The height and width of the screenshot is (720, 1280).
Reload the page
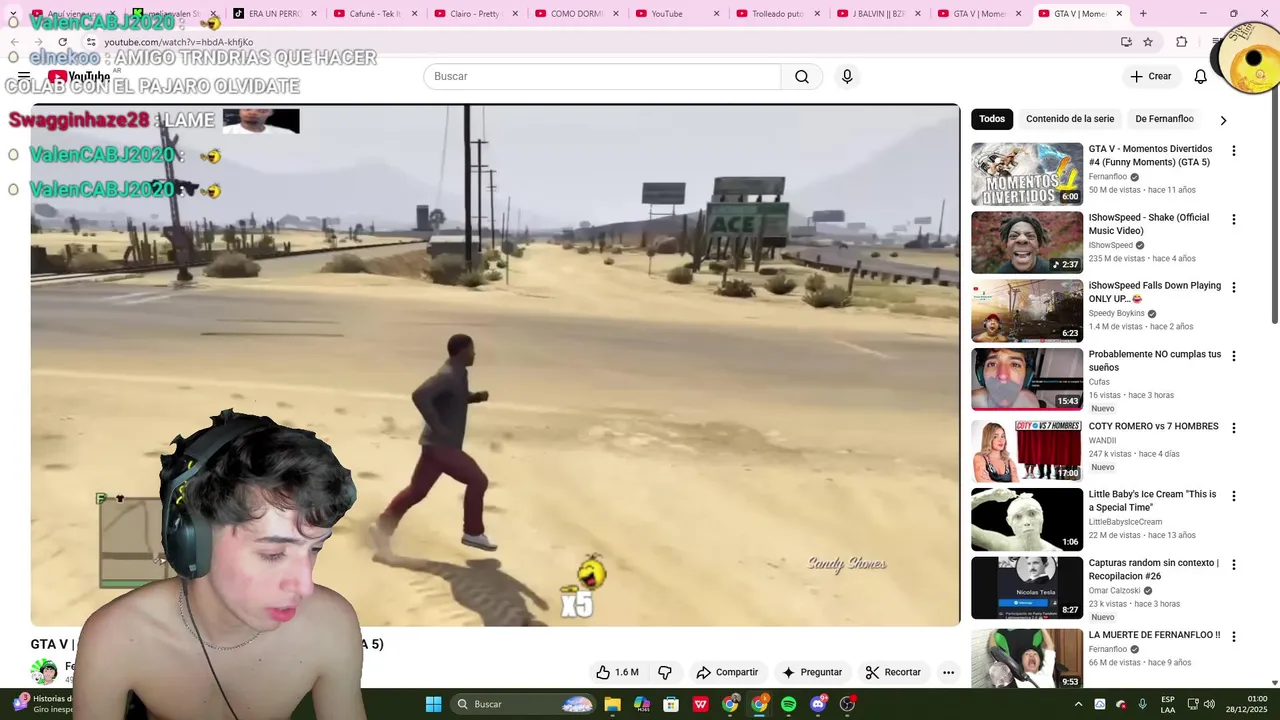(x=62, y=42)
